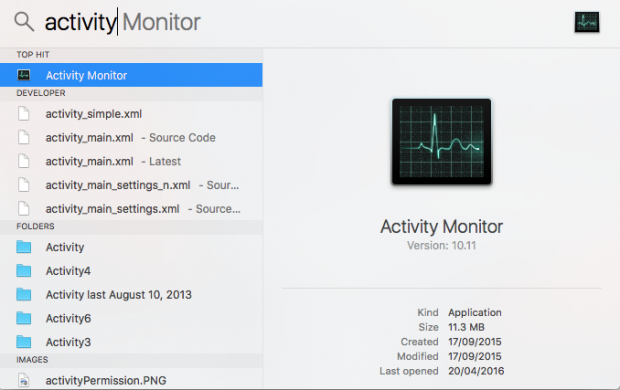This screenshot has height=390, width=620.
Task: Click the file icon for activity_main_settings_n.xml
Action: tap(24, 185)
